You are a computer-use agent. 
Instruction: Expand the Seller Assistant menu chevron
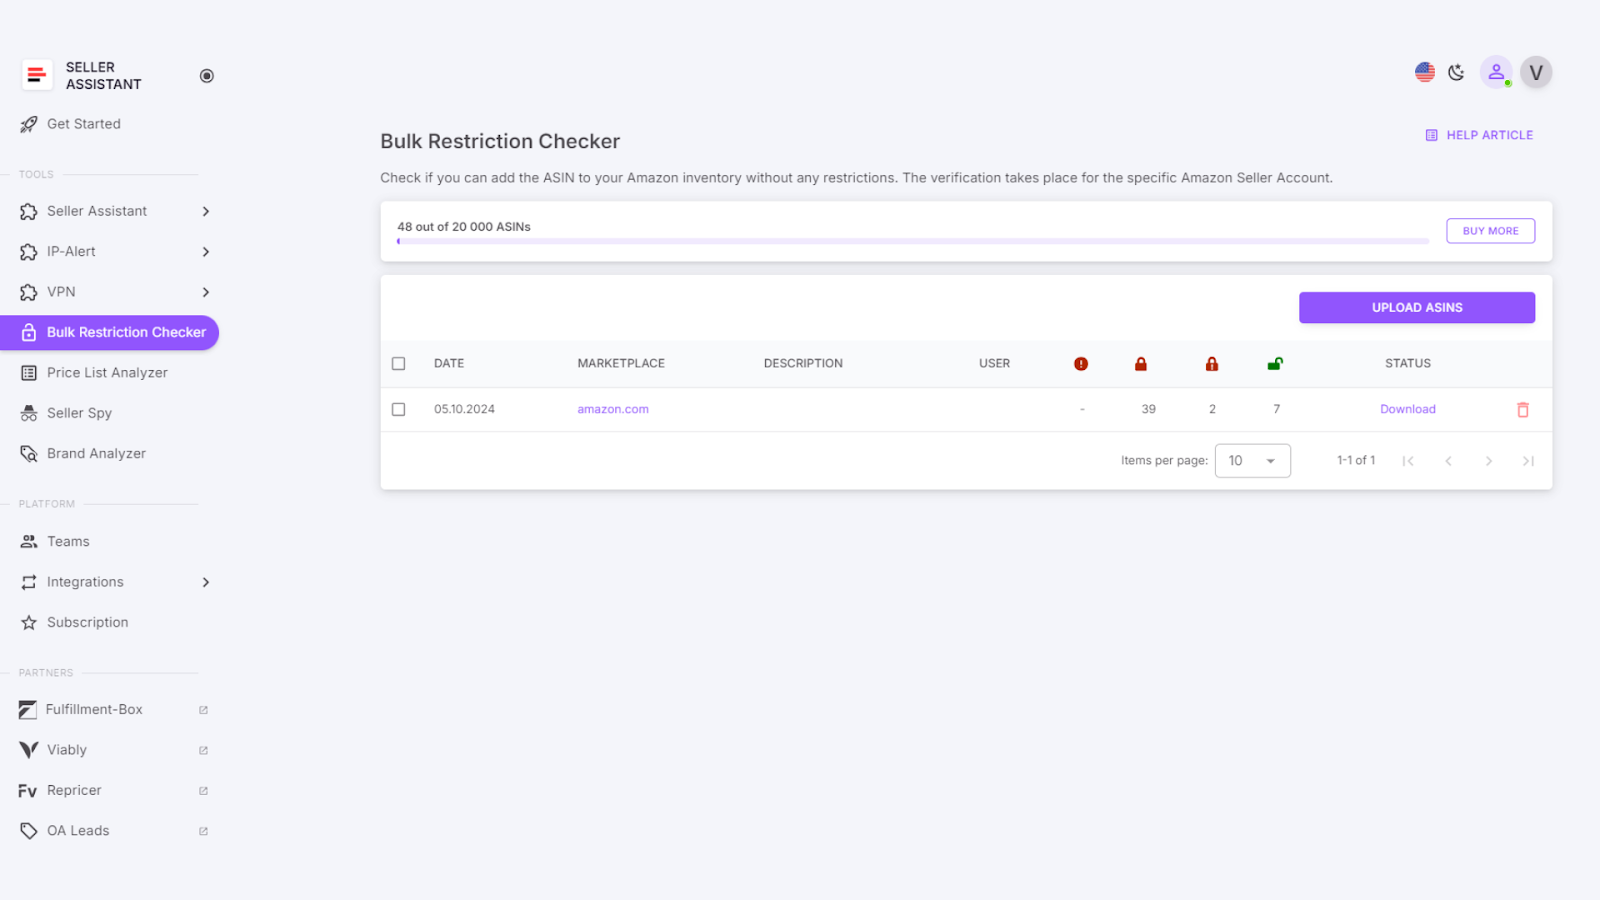click(x=206, y=211)
